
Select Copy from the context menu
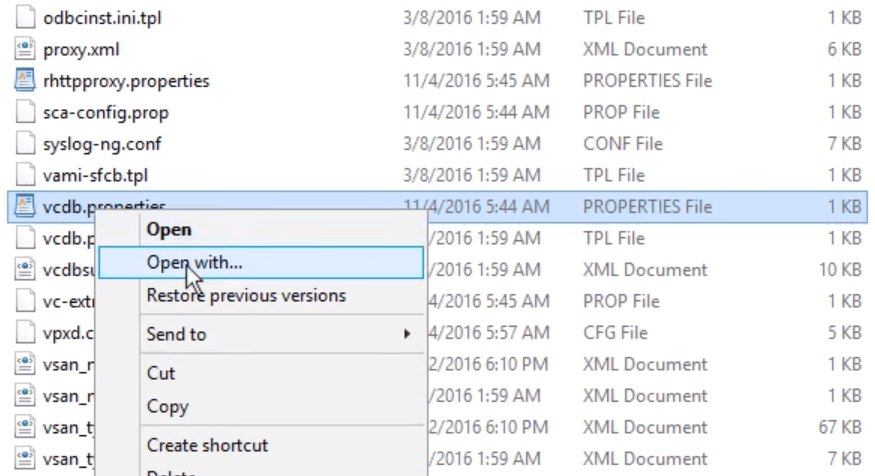pyautogui.click(x=167, y=406)
